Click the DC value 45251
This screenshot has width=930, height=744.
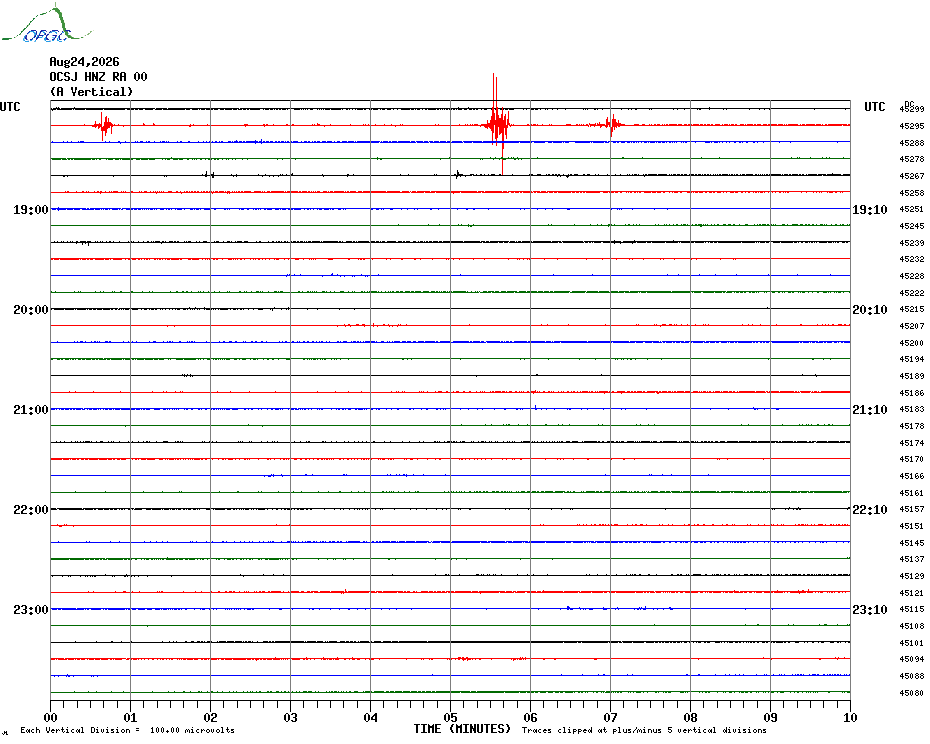pyautogui.click(x=912, y=209)
